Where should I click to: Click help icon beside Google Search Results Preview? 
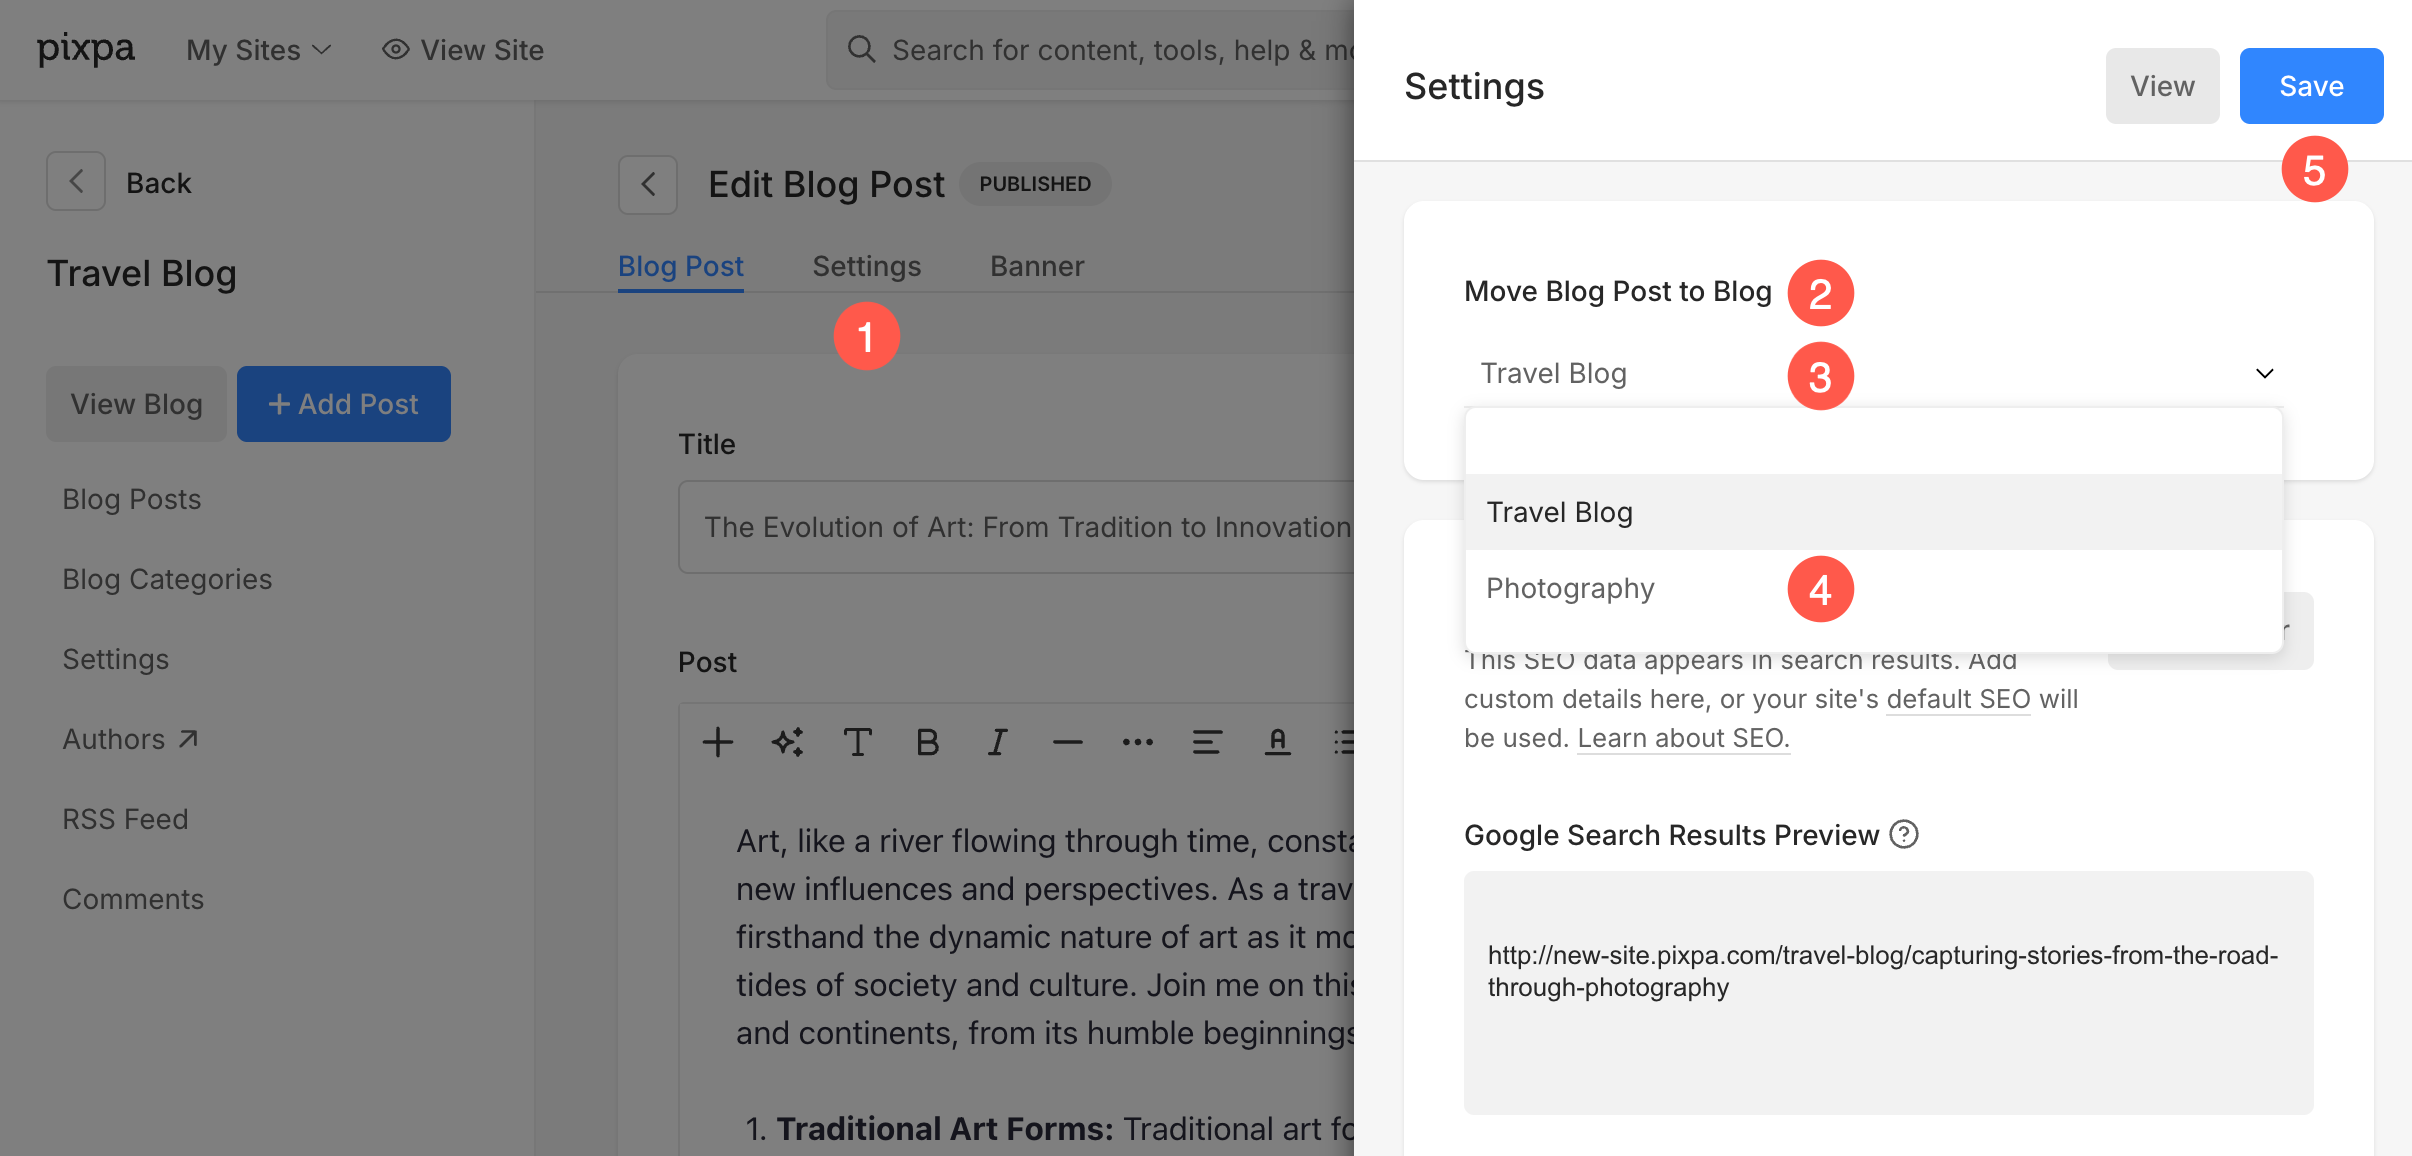(1904, 834)
